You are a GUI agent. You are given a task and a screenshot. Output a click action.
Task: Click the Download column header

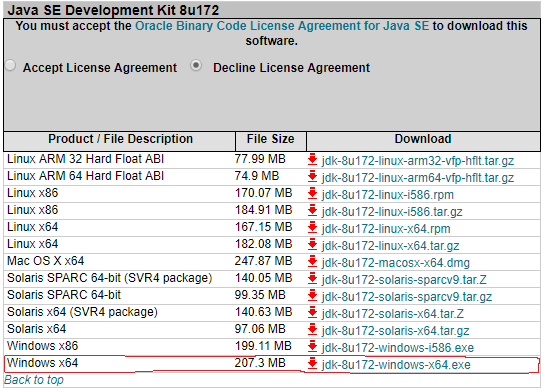point(423,139)
